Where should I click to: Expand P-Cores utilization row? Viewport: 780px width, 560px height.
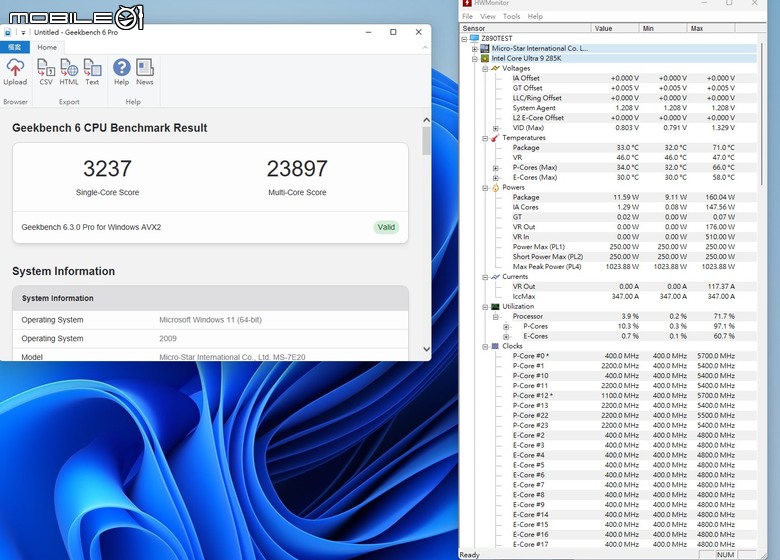tap(506, 327)
